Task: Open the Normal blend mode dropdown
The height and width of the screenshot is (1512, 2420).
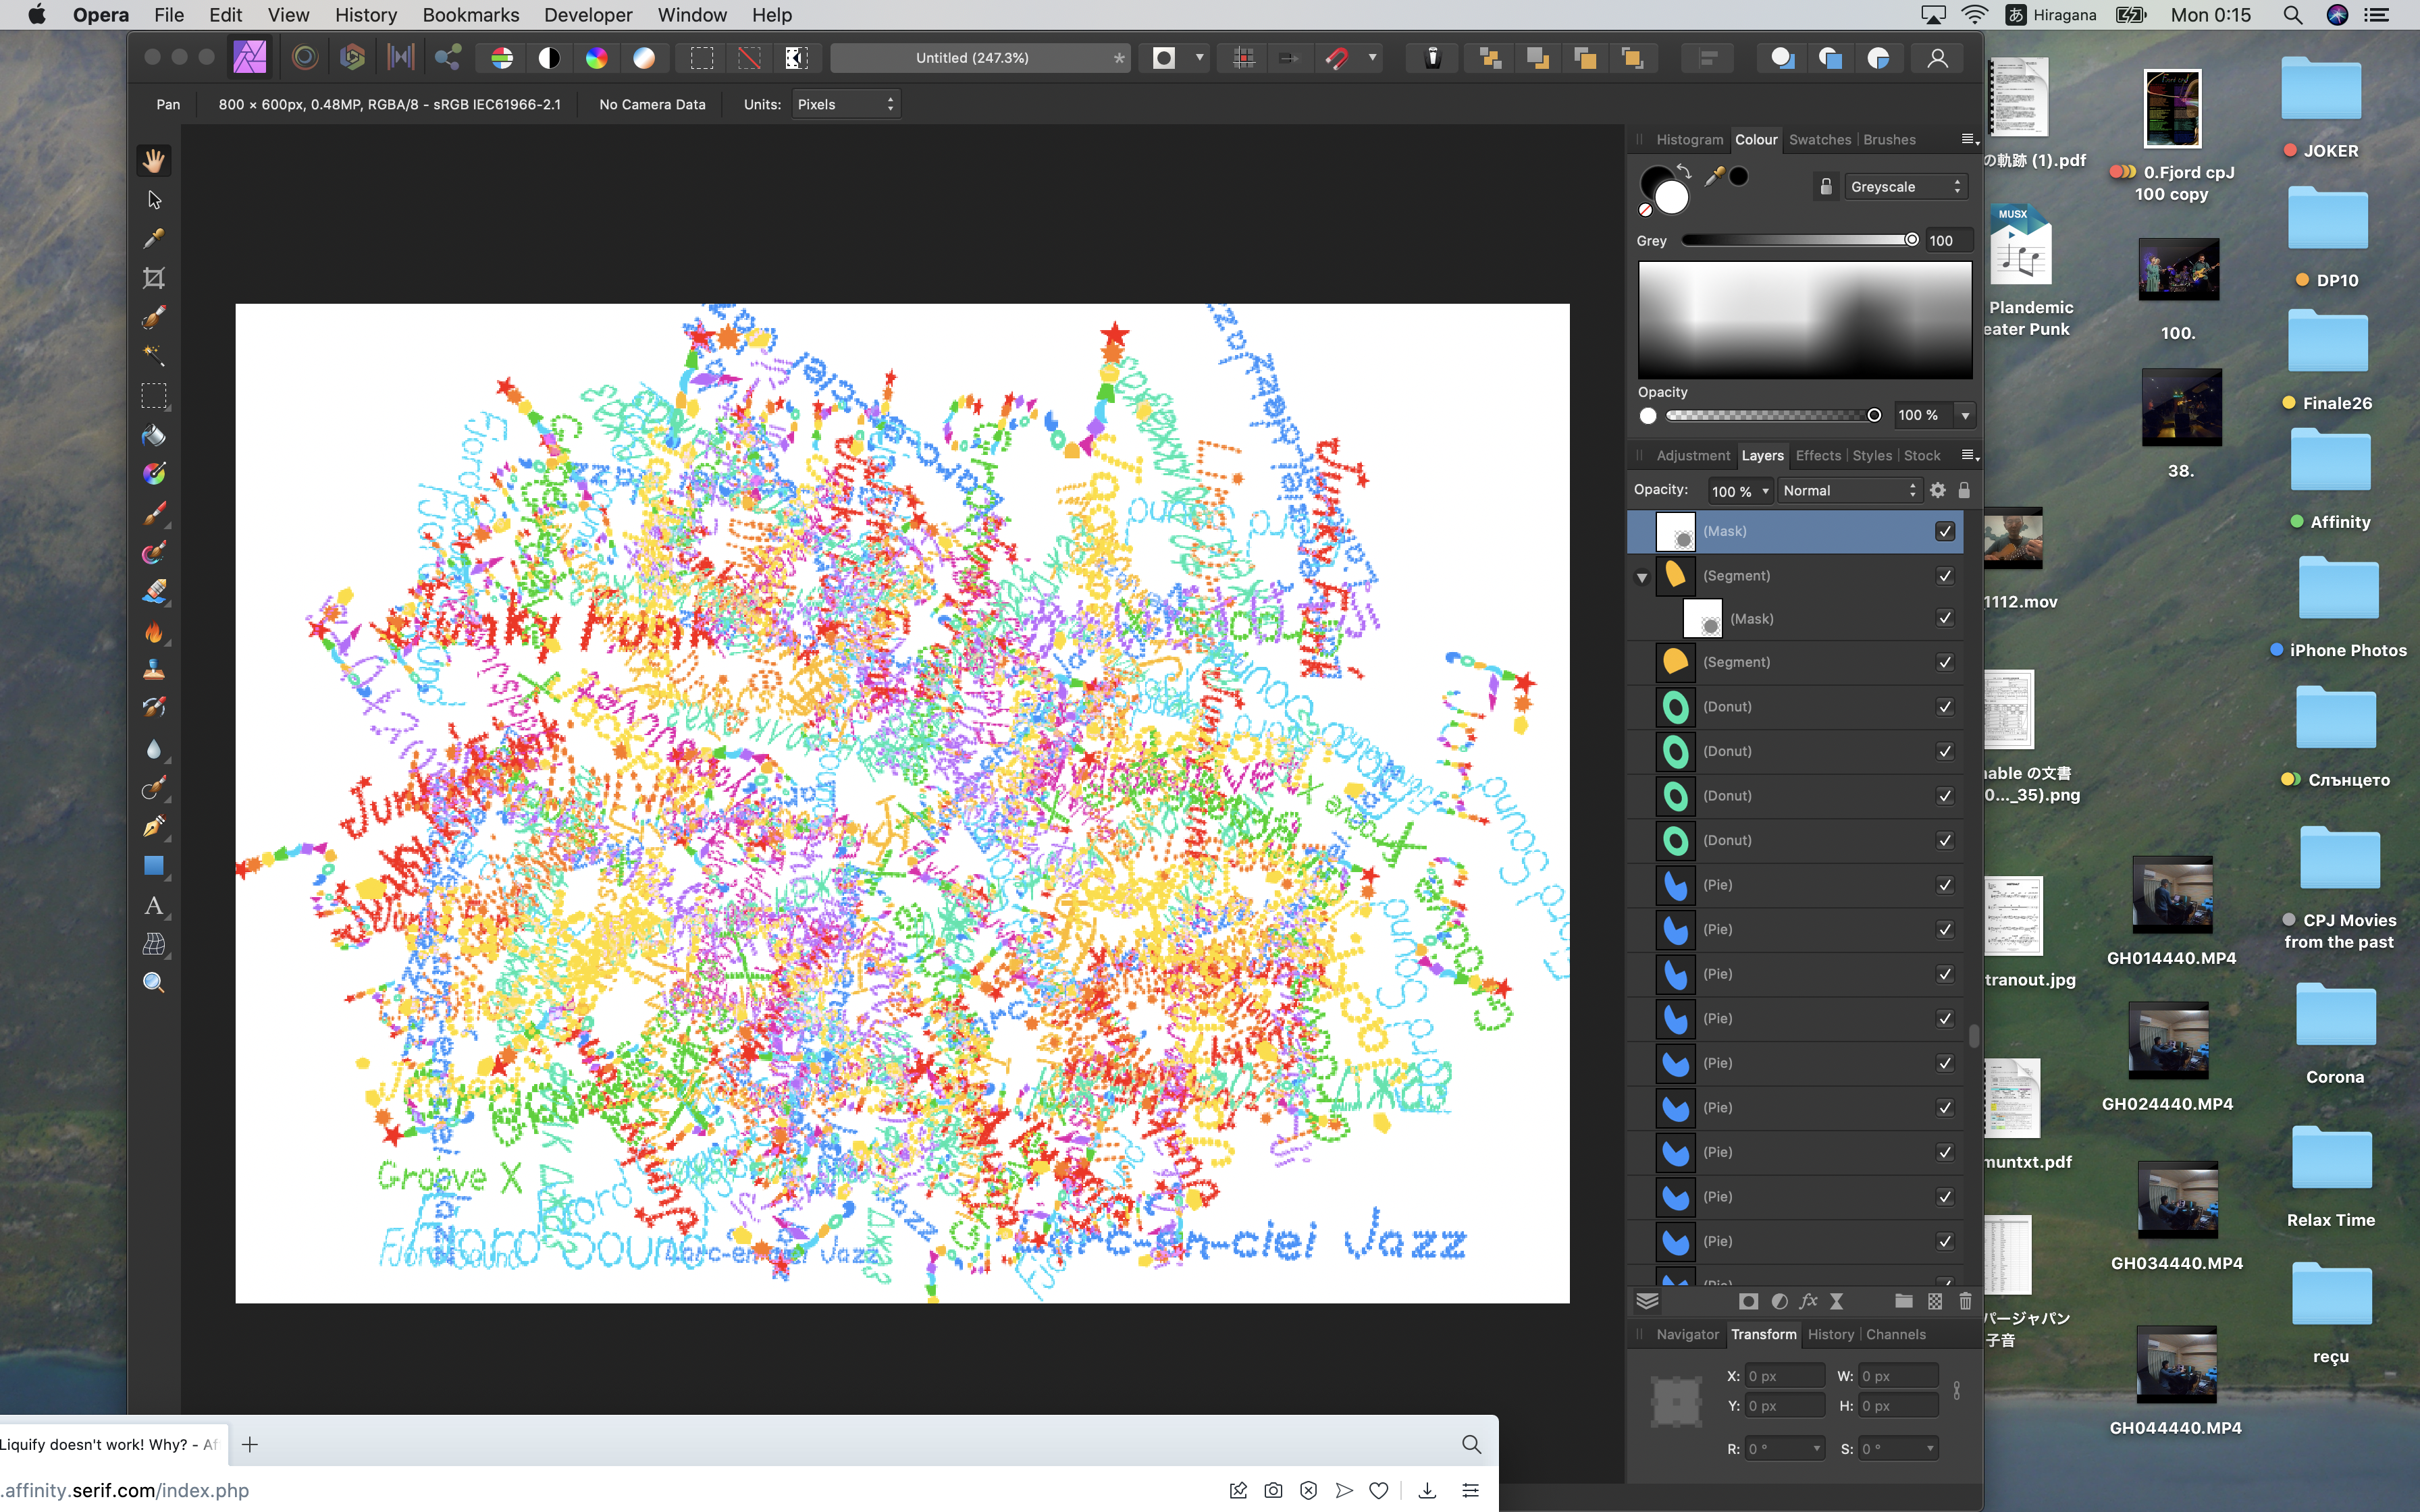Action: pos(1850,490)
